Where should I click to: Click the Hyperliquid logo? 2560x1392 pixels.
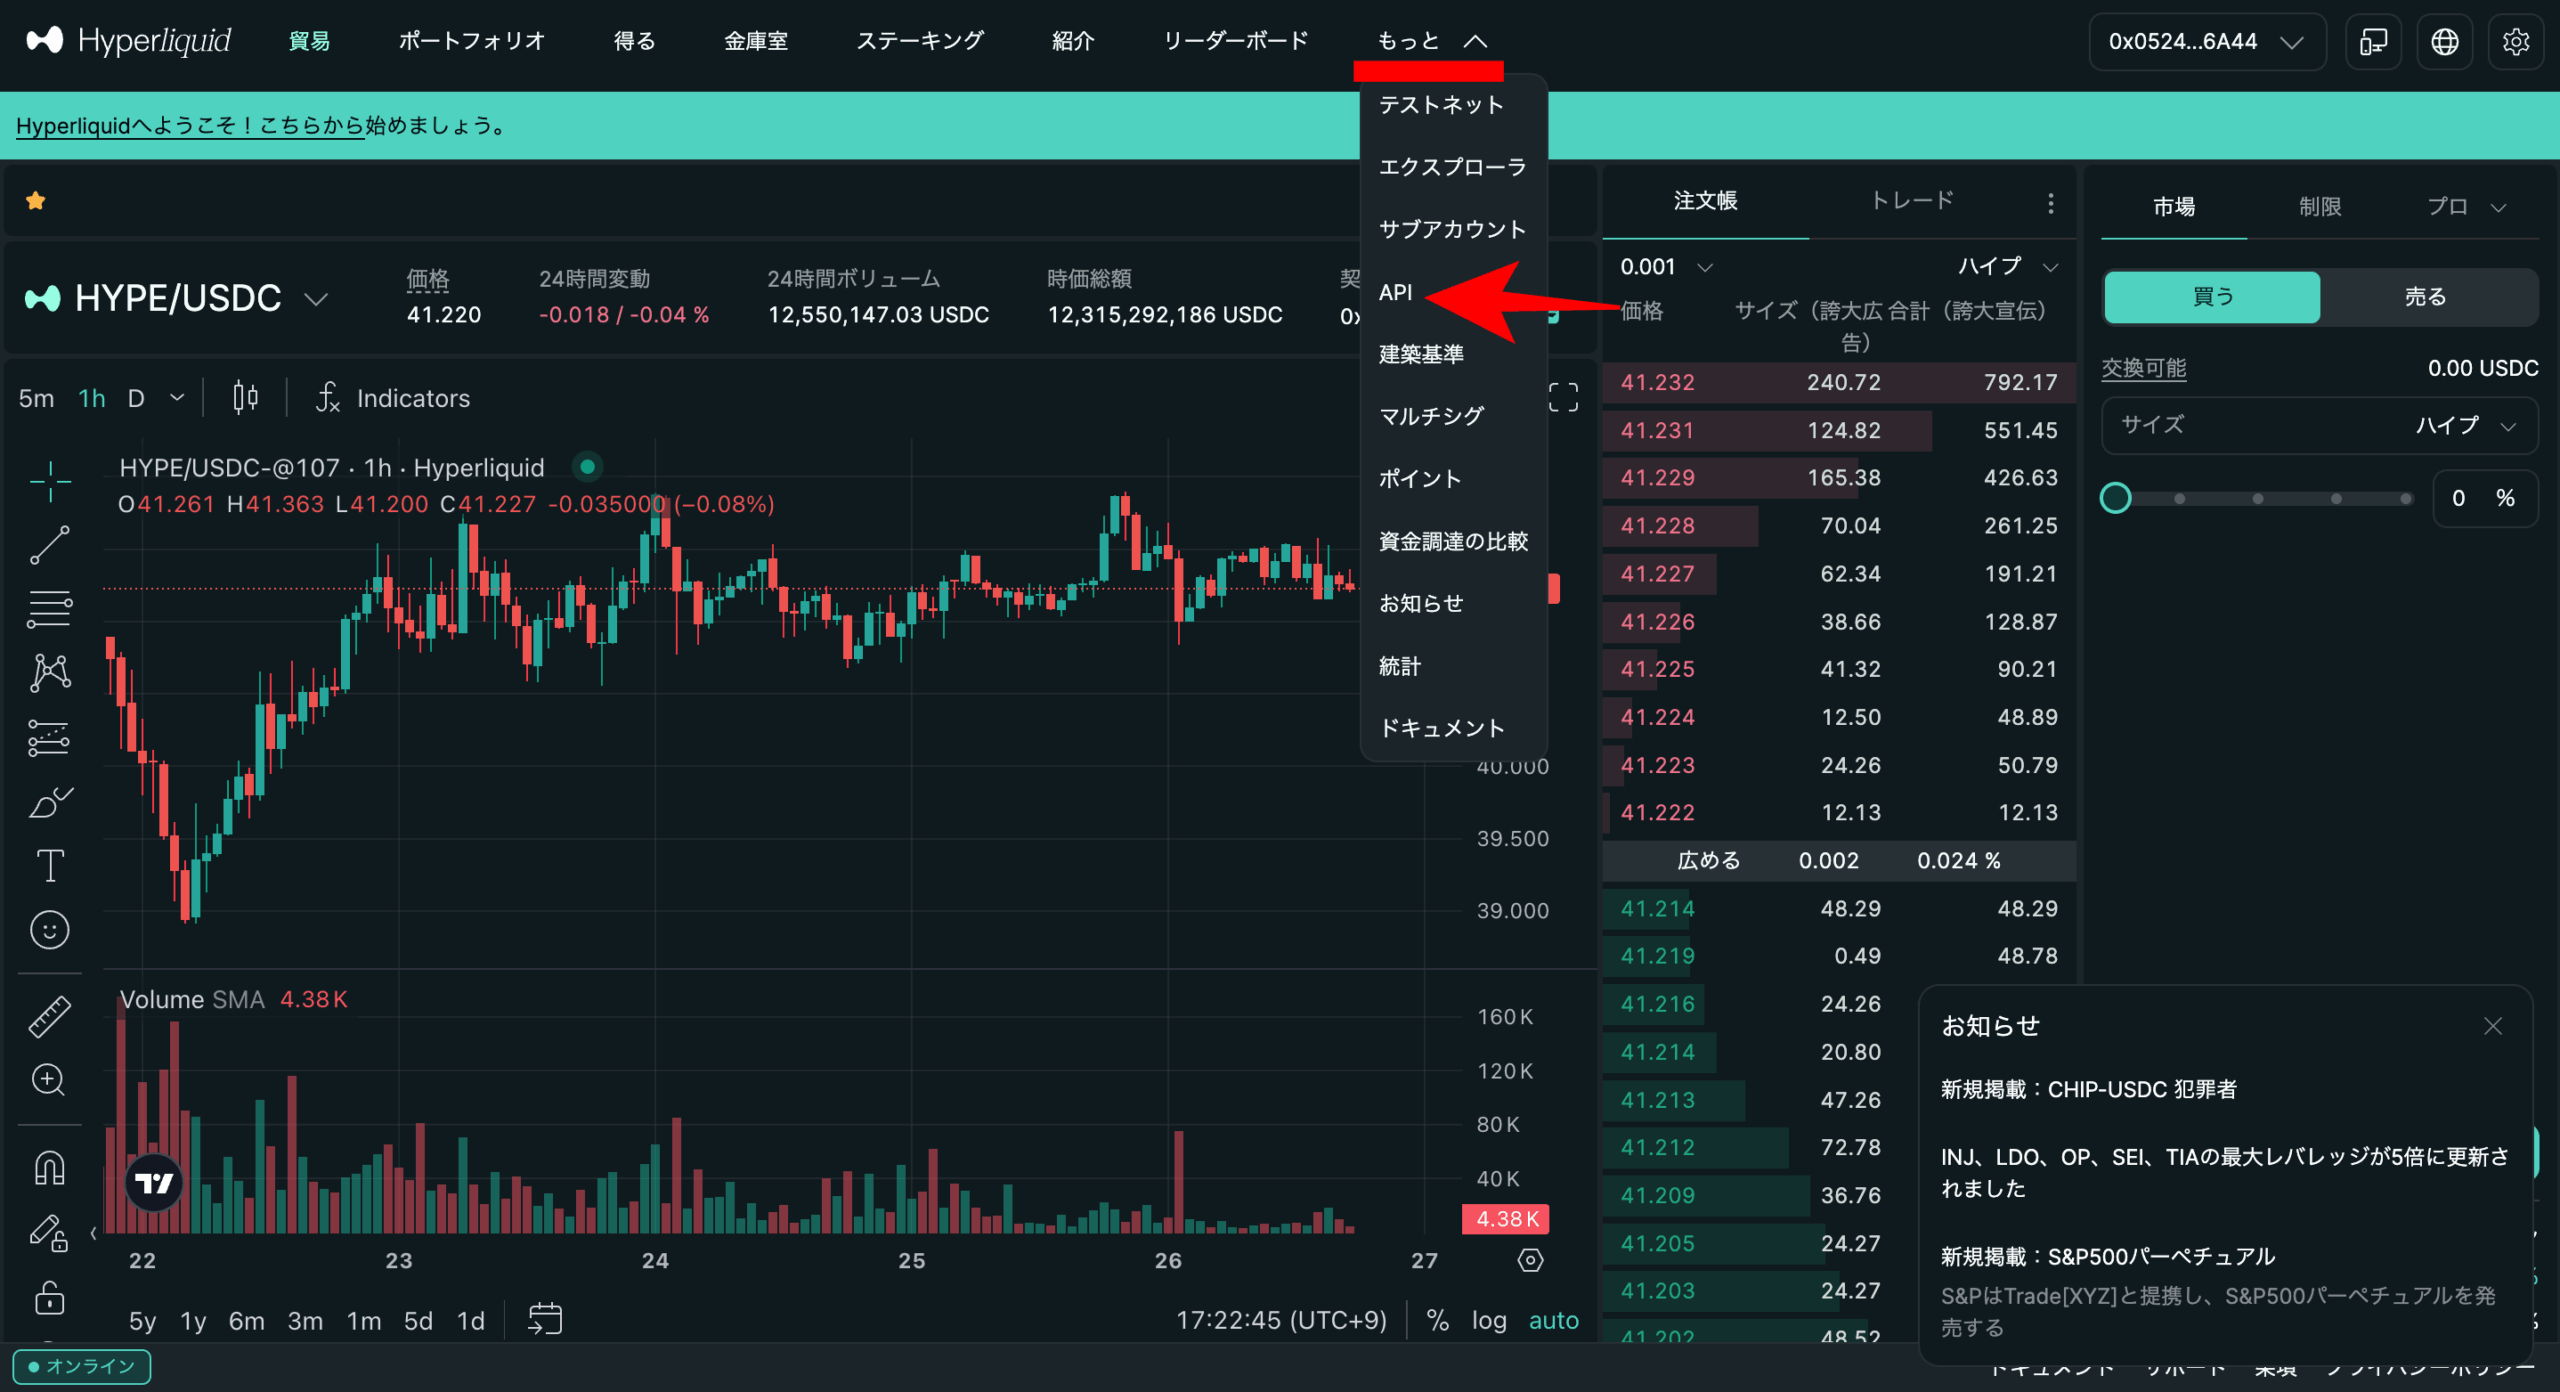pyautogui.click(x=128, y=41)
